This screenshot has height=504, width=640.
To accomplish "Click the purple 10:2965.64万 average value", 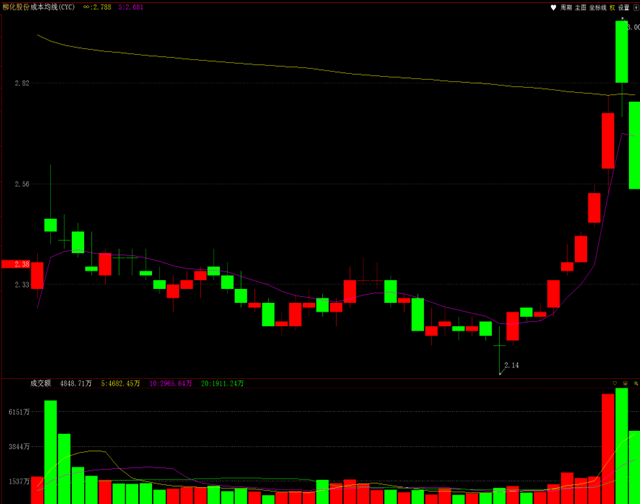I will pos(171,383).
